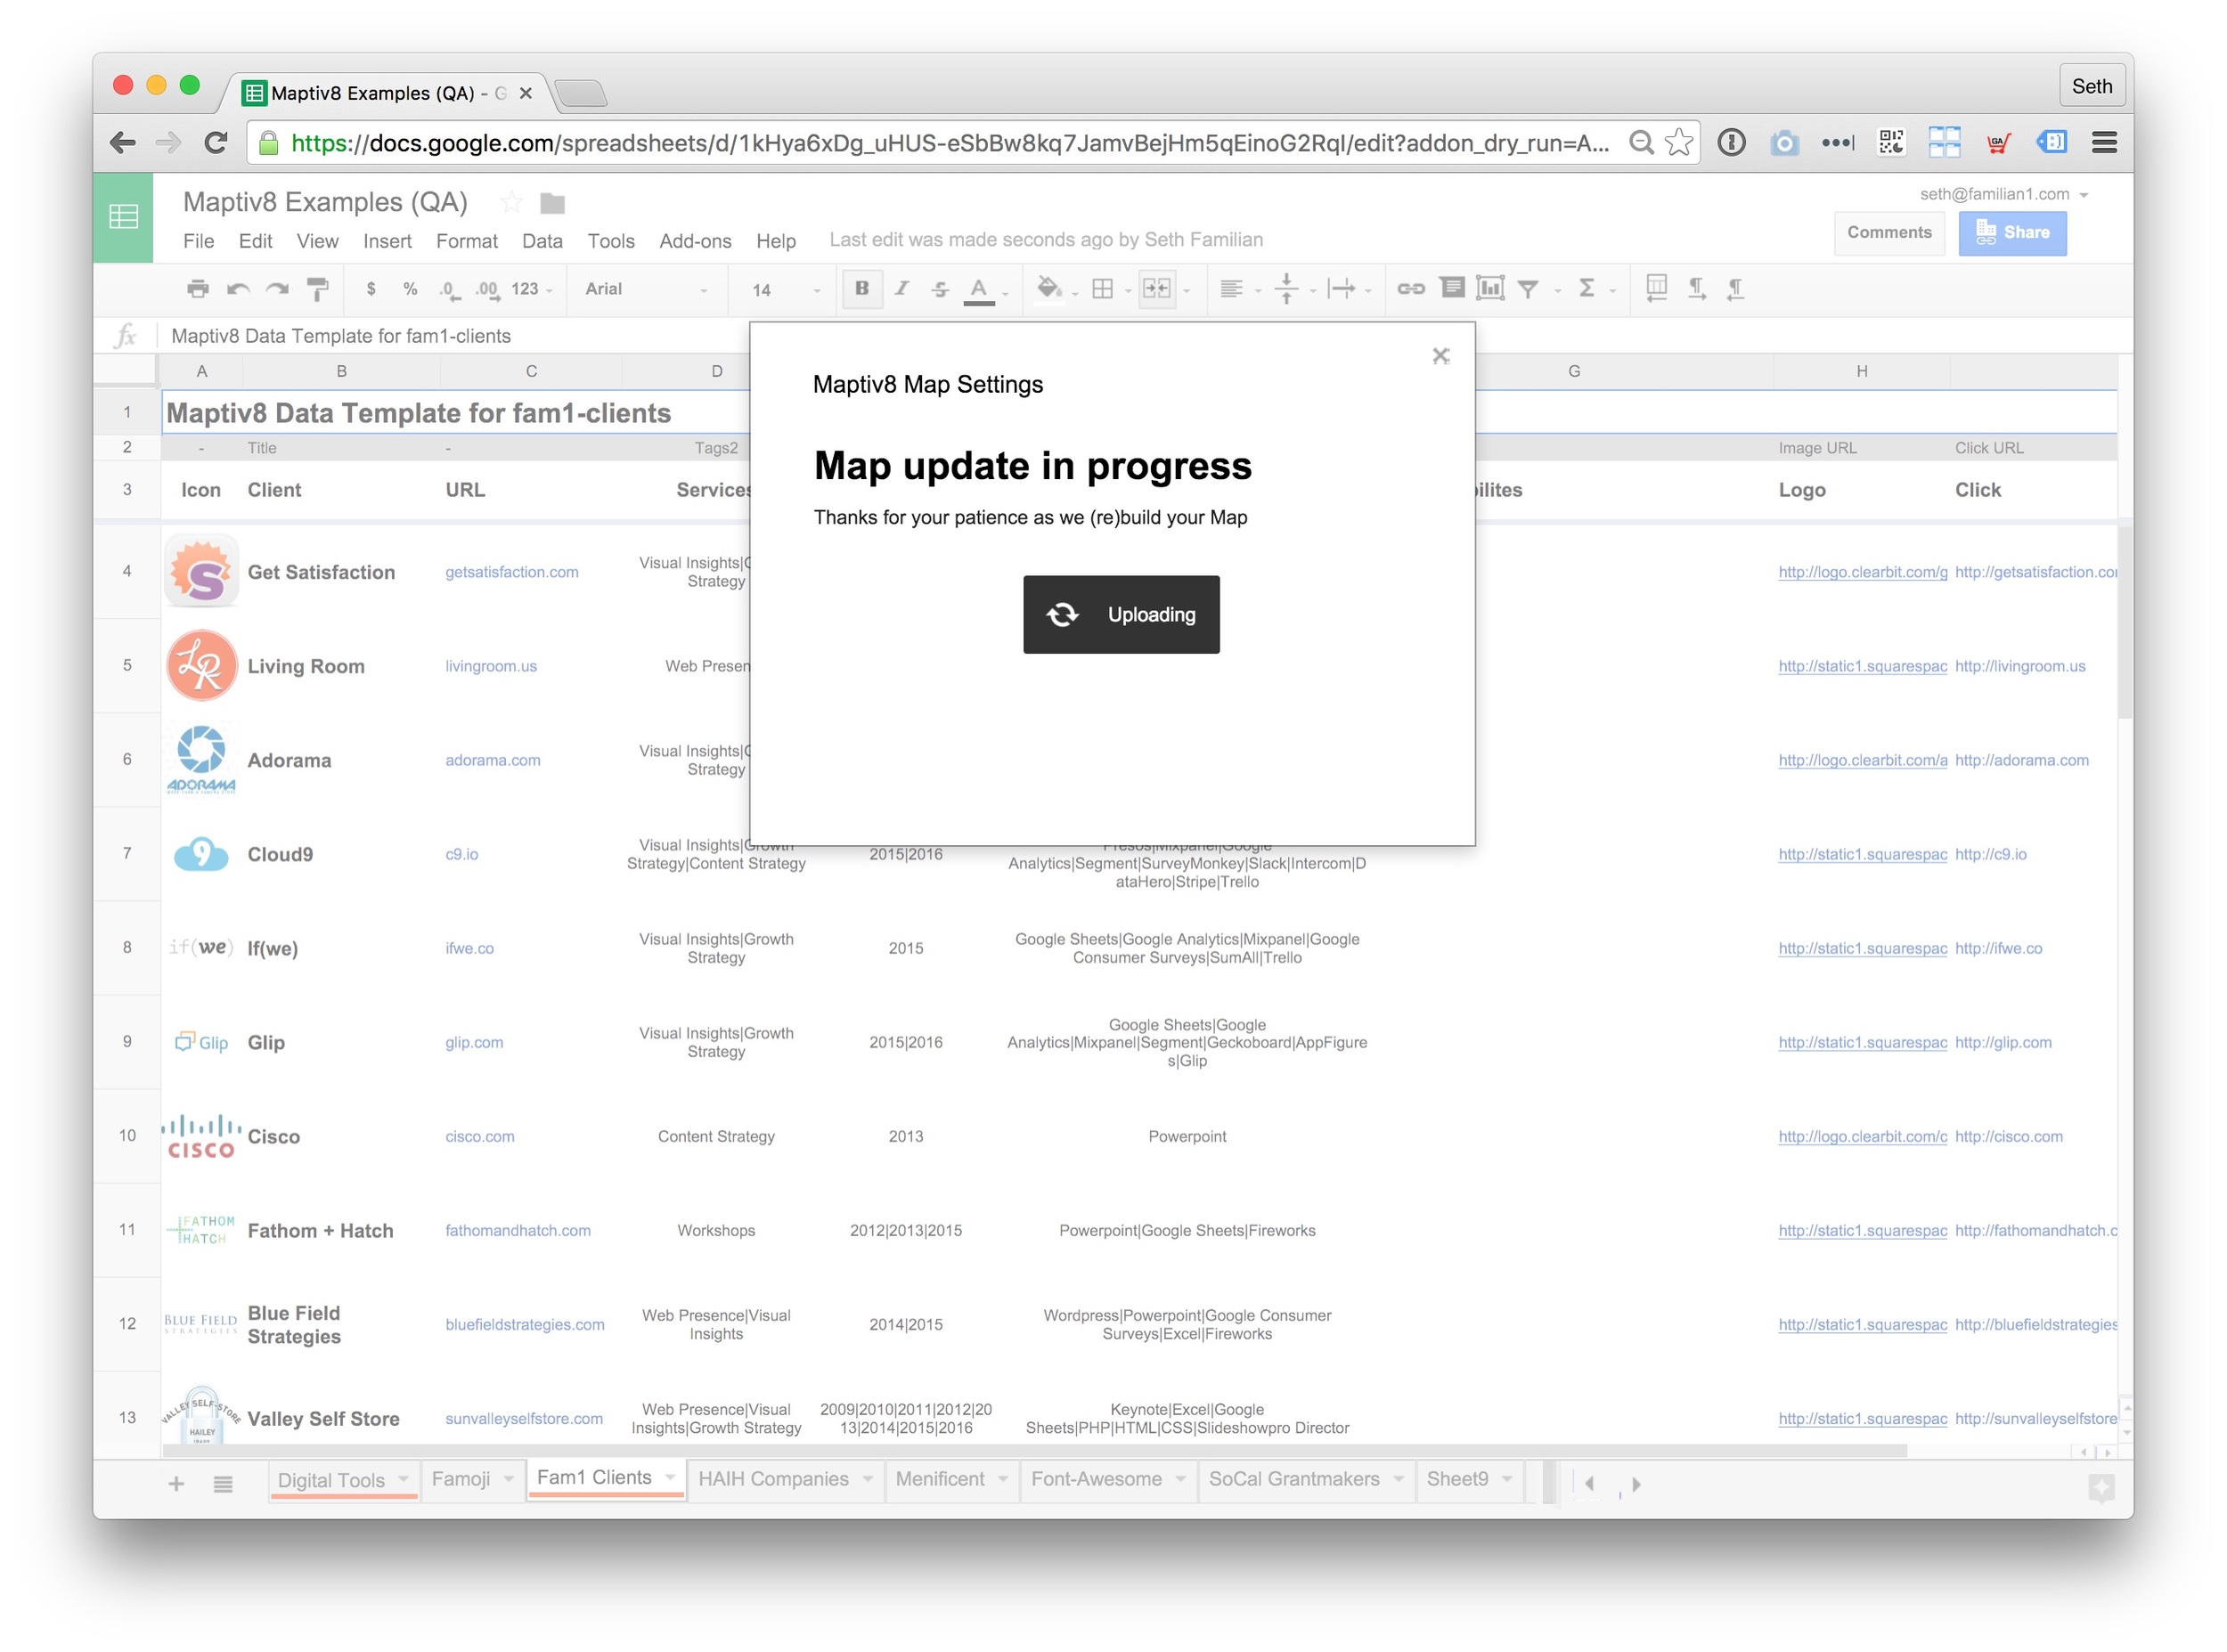The height and width of the screenshot is (1652, 2227).
Task: Insert a link via chain icon
Action: pyautogui.click(x=1411, y=289)
